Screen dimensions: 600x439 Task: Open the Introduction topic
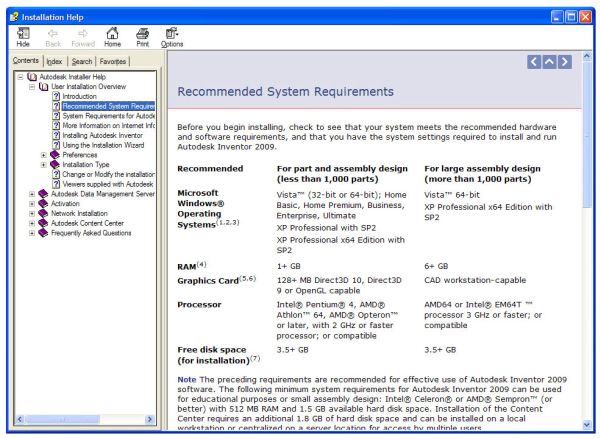80,96
